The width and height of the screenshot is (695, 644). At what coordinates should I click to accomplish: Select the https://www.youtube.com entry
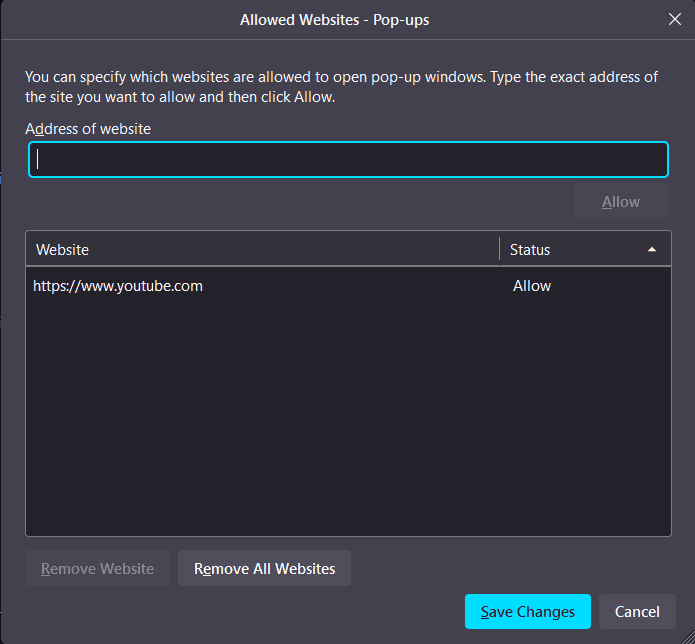point(118,286)
